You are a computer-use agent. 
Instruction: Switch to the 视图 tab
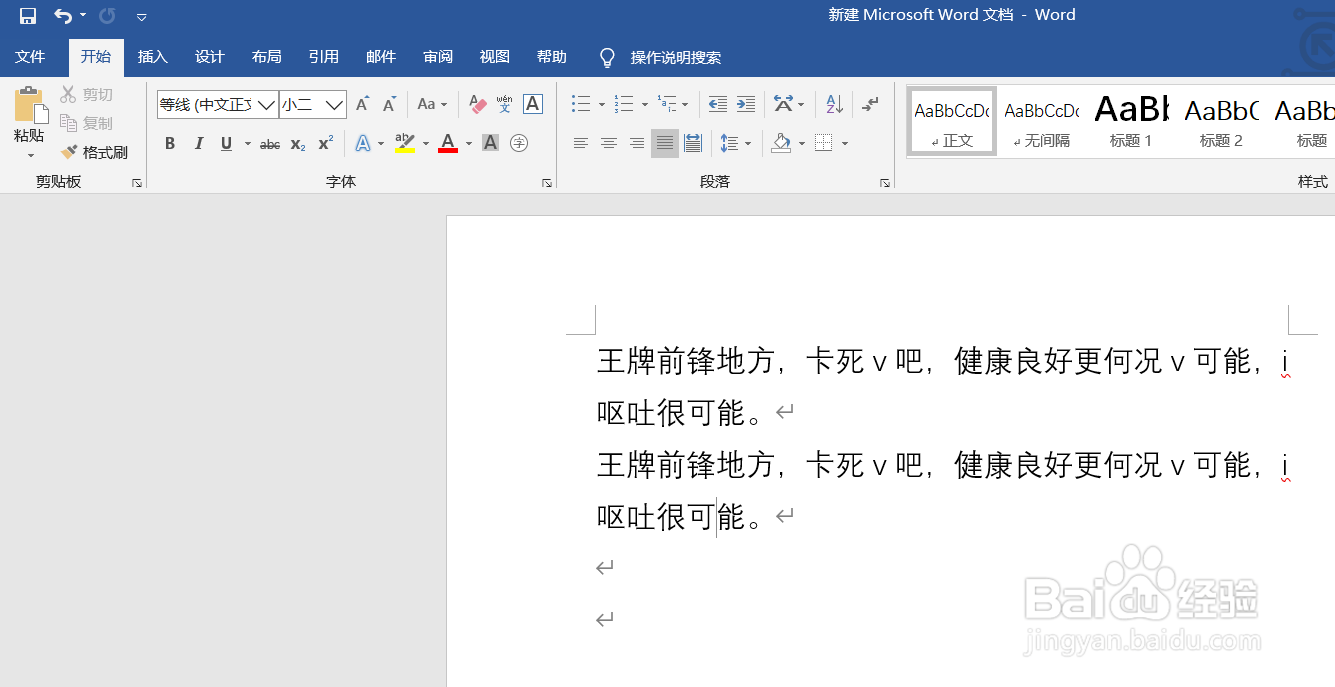(x=495, y=57)
